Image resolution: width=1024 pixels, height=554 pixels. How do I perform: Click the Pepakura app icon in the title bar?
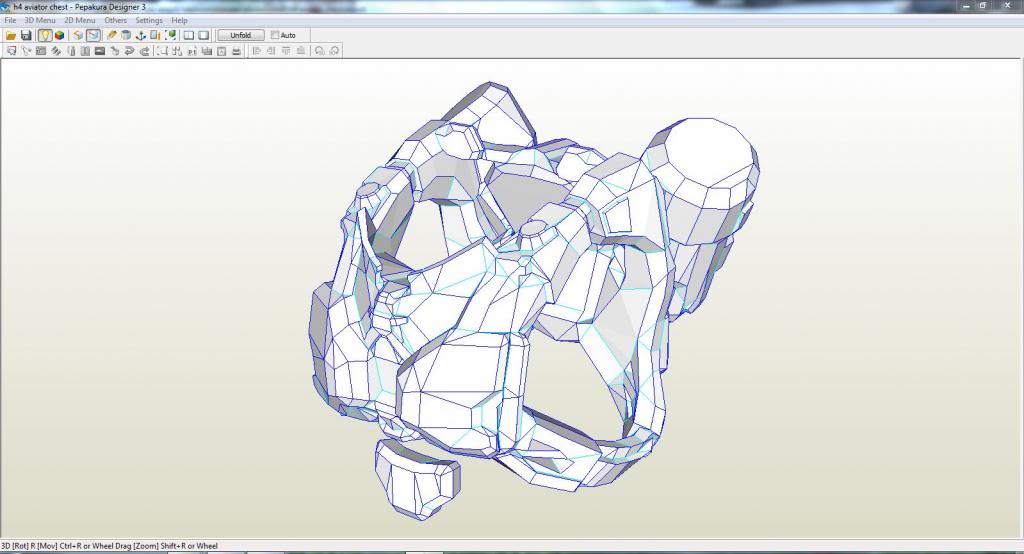click(5, 7)
